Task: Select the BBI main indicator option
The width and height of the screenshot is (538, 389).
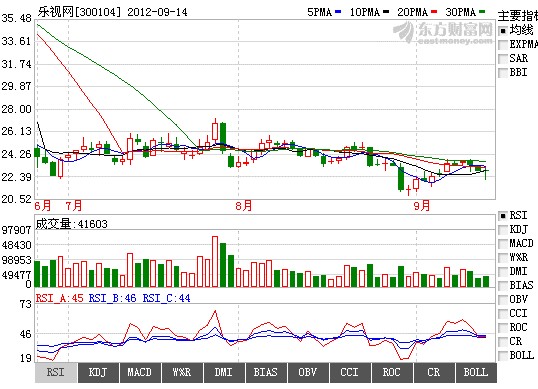Action: [x=503, y=73]
